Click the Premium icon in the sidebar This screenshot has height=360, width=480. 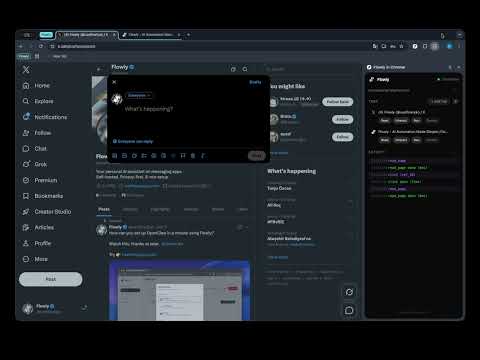[x=26, y=180]
